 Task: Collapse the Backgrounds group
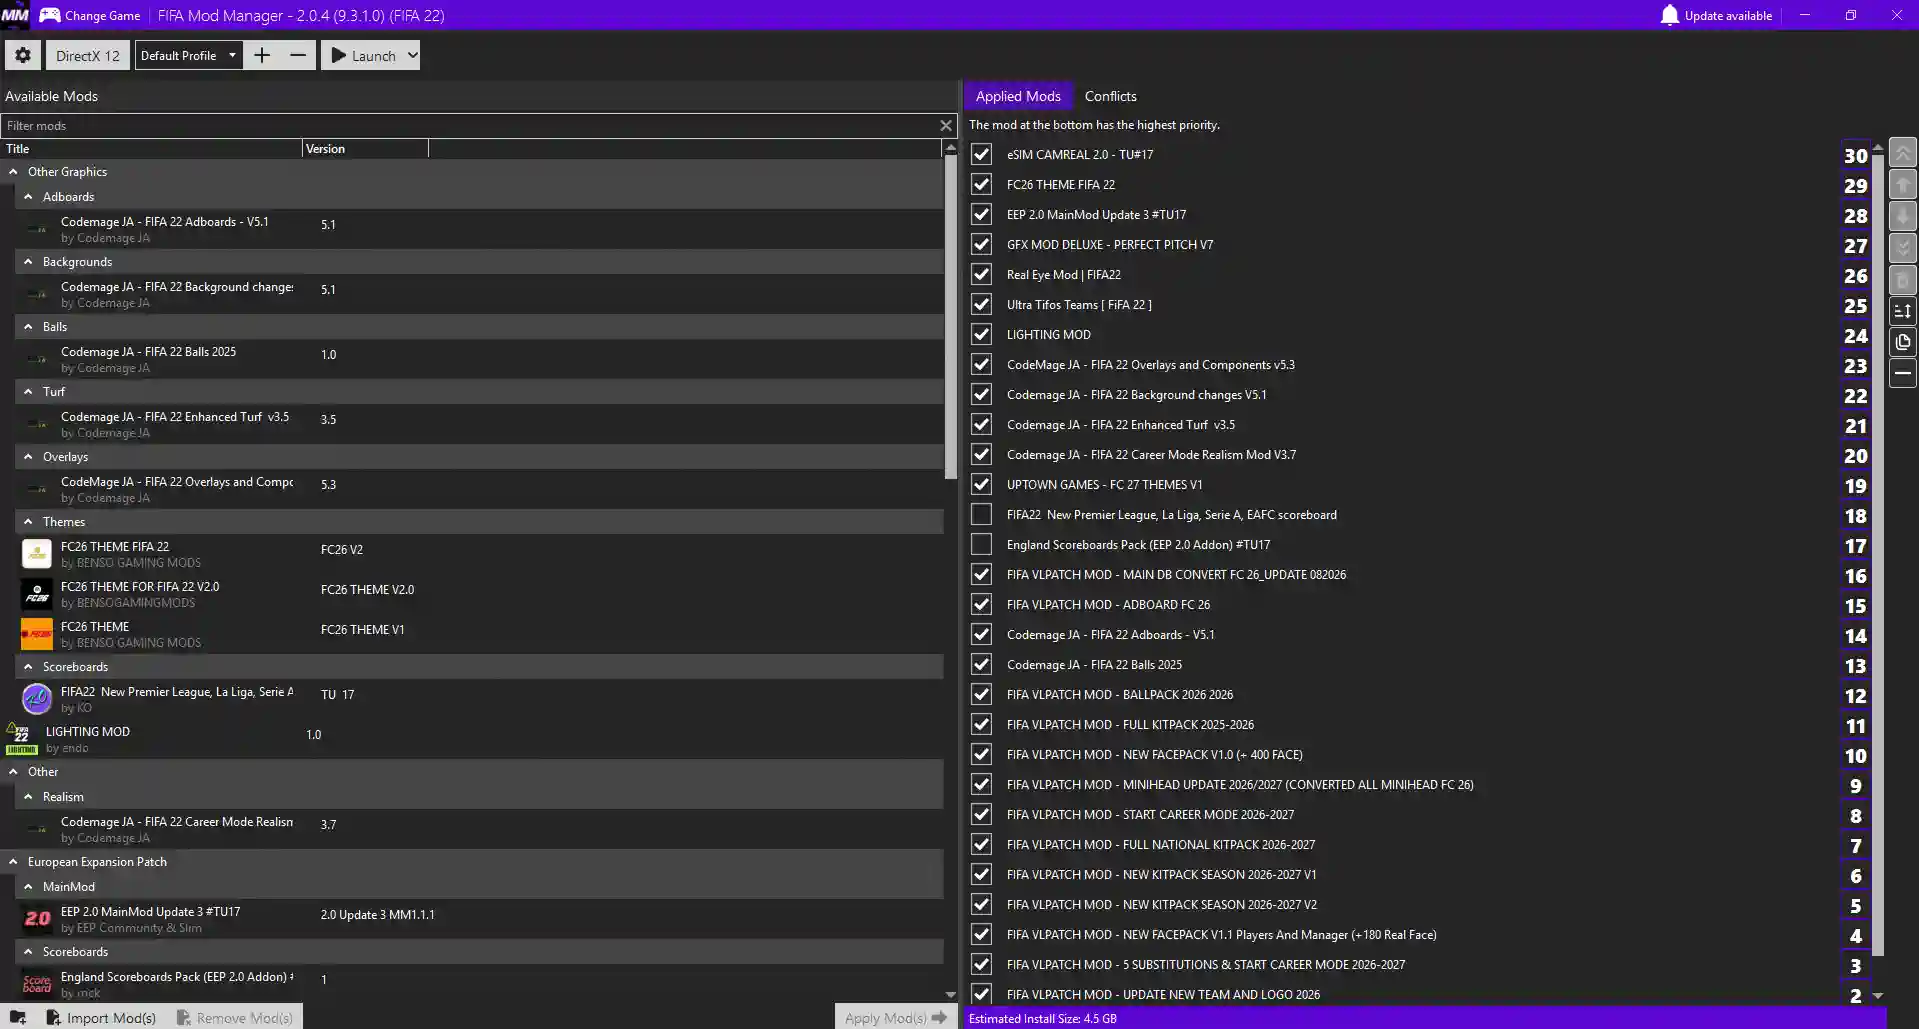pos(28,262)
